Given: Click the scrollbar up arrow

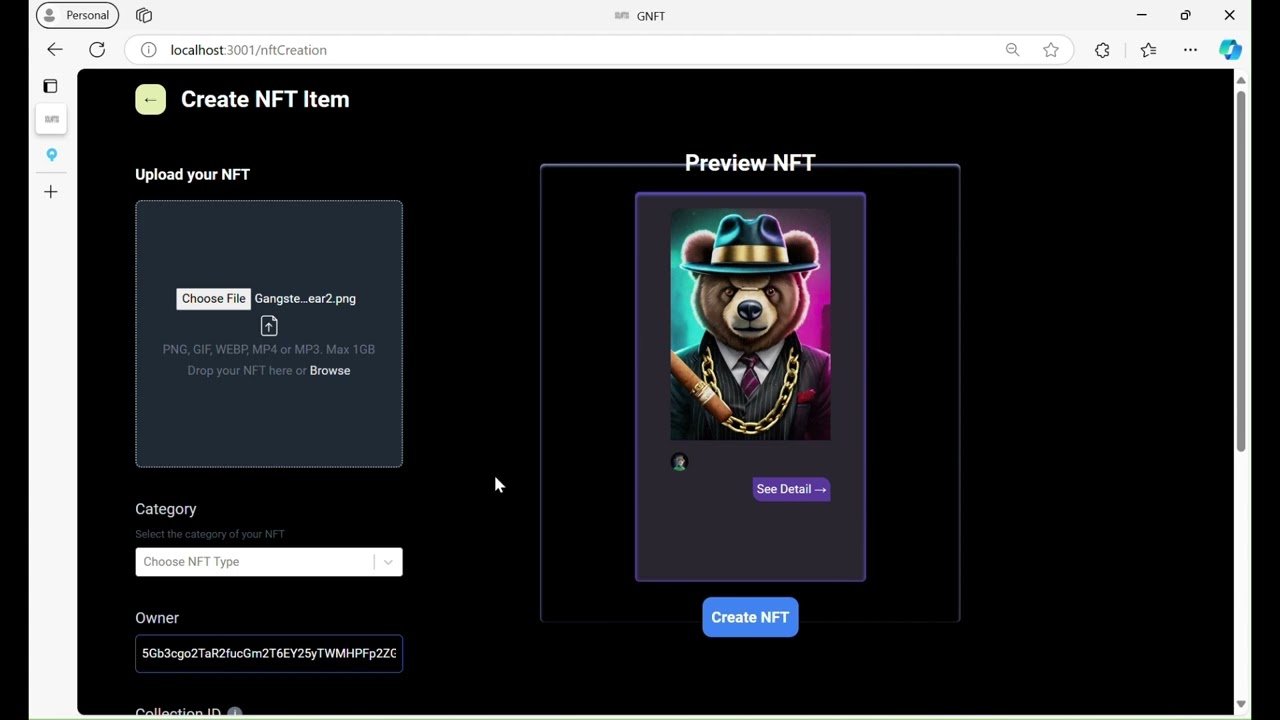Looking at the screenshot, I should (x=1241, y=80).
